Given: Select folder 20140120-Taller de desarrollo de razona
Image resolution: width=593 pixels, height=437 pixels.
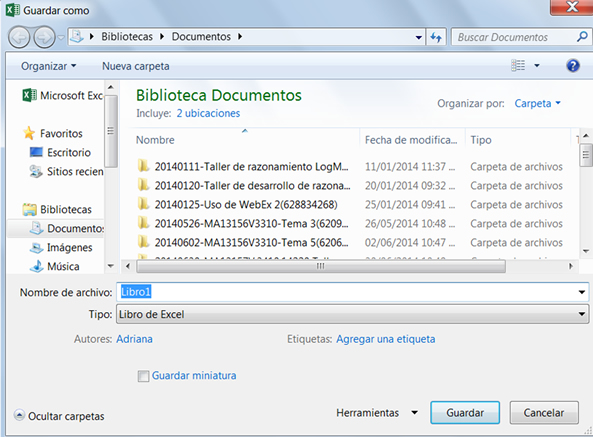Looking at the screenshot, I should pyautogui.click(x=244, y=185).
